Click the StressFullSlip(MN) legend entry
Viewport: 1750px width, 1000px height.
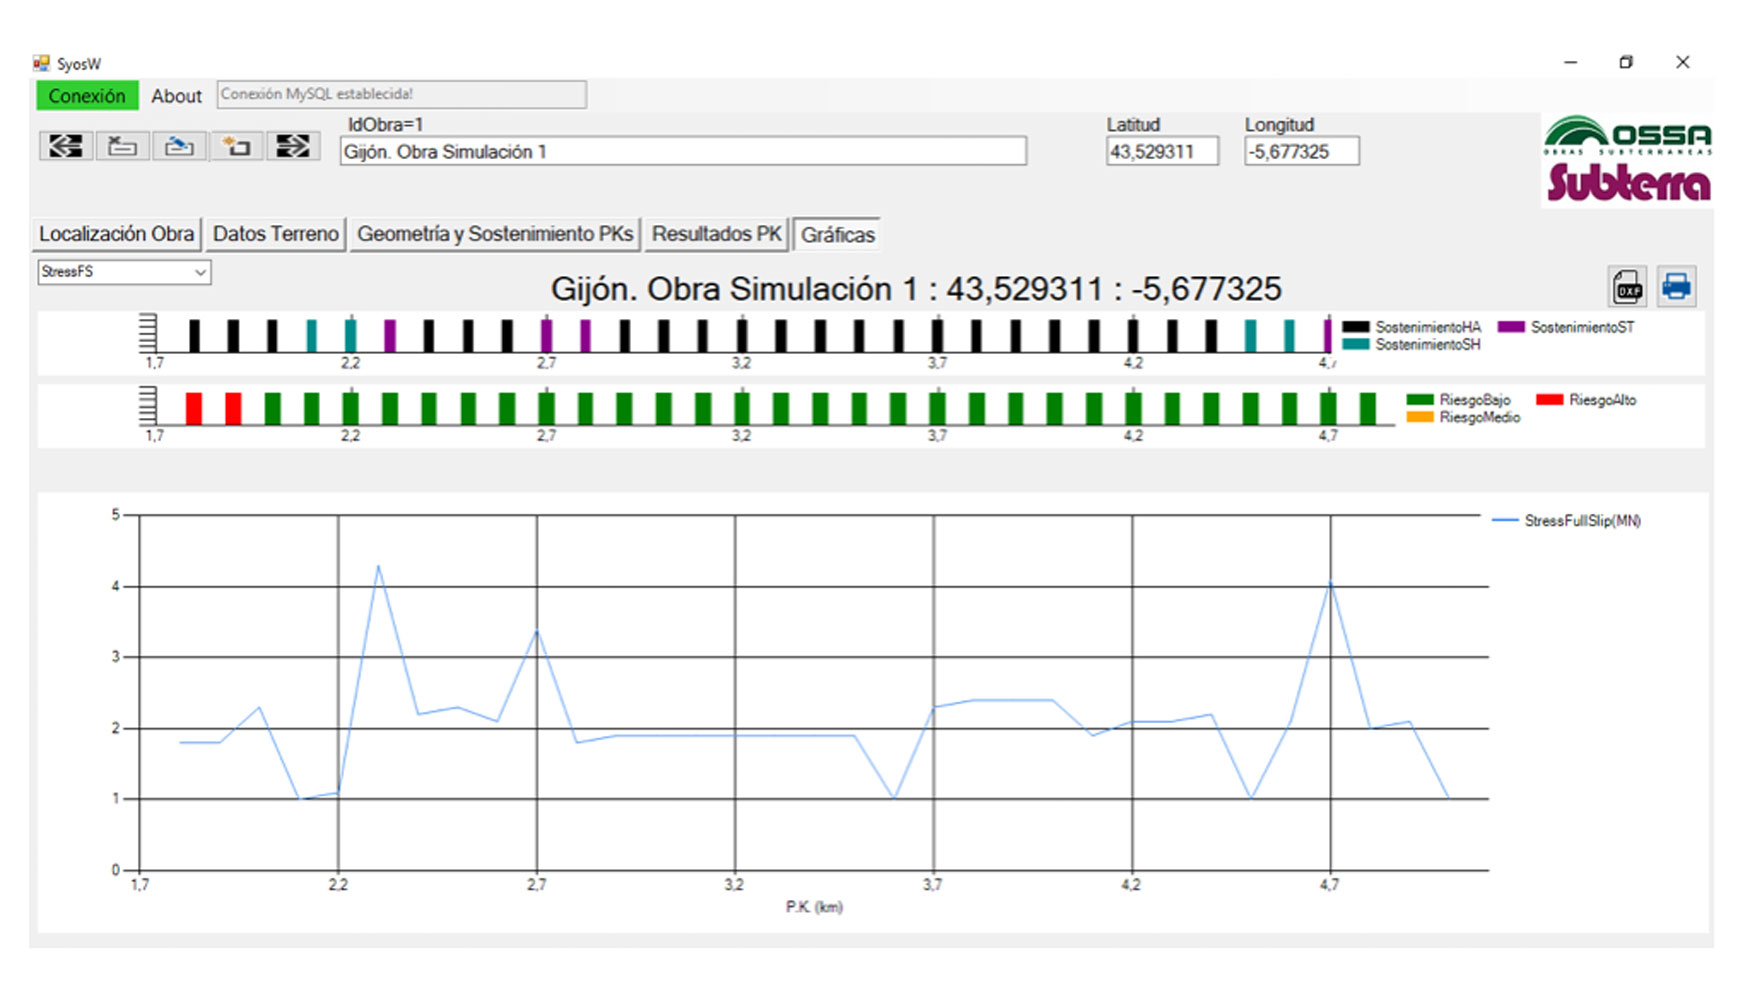click(x=1566, y=521)
